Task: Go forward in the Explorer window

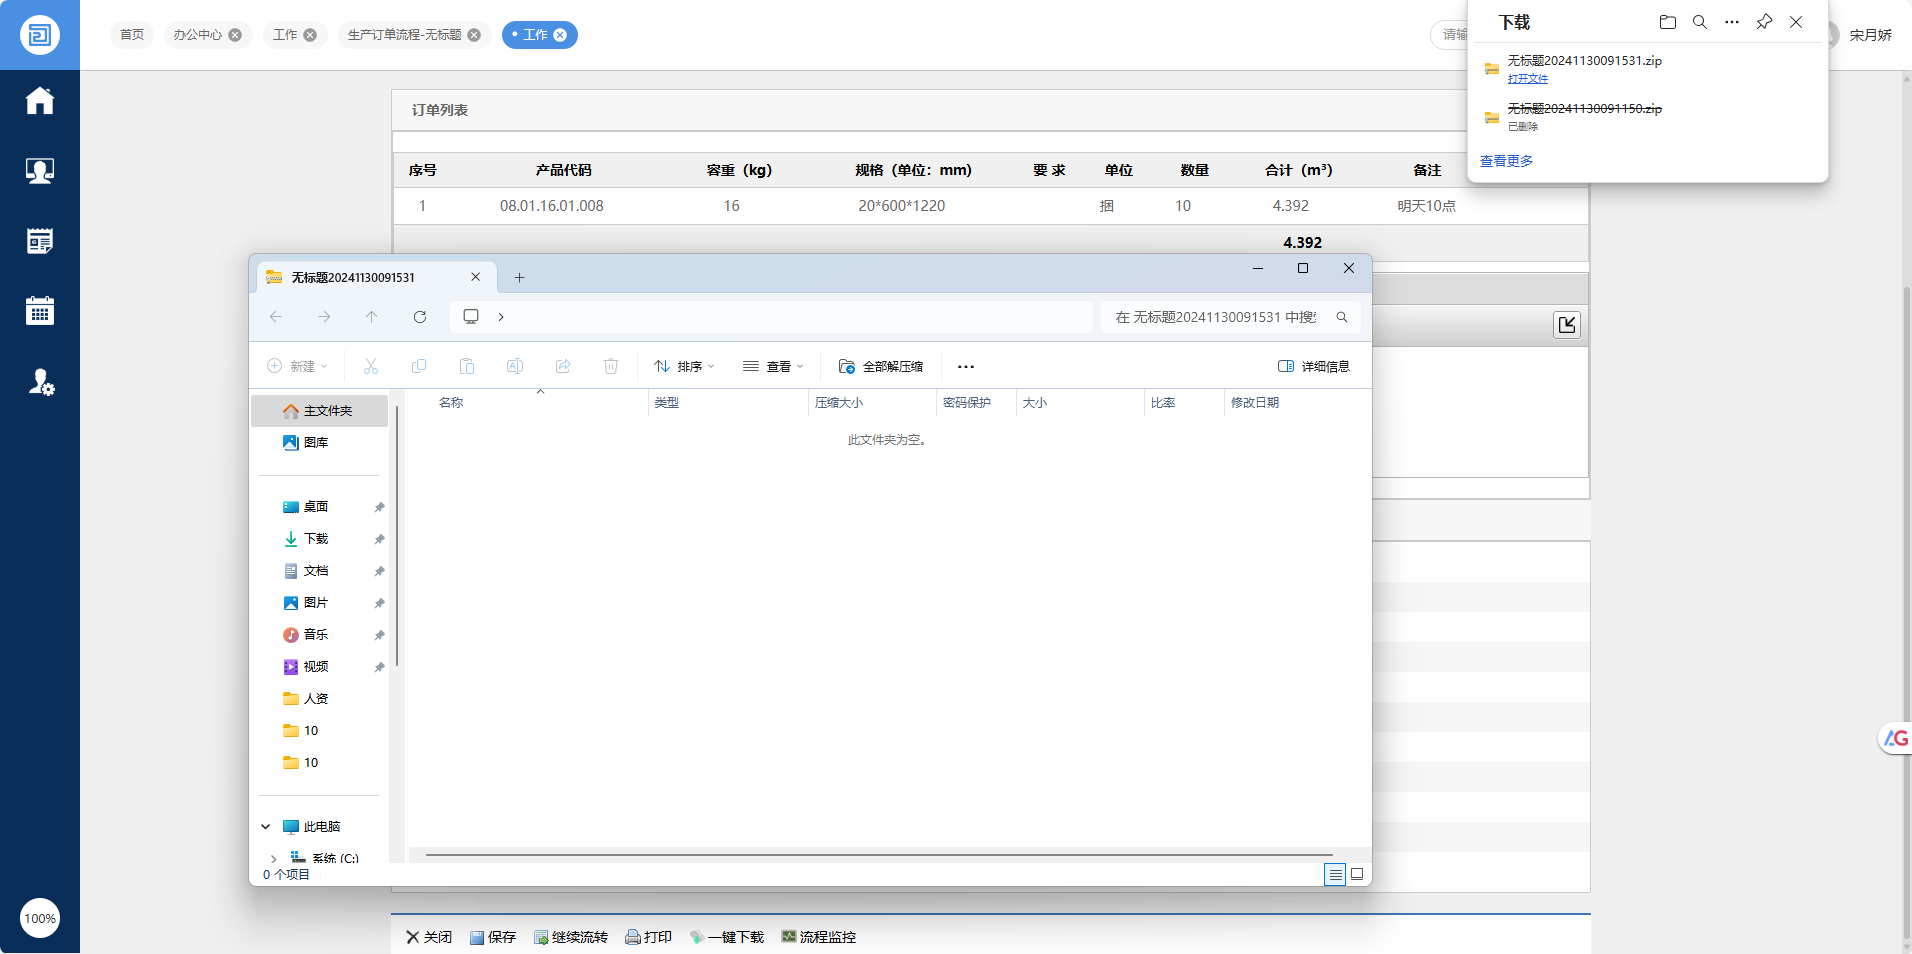Action: 324,317
